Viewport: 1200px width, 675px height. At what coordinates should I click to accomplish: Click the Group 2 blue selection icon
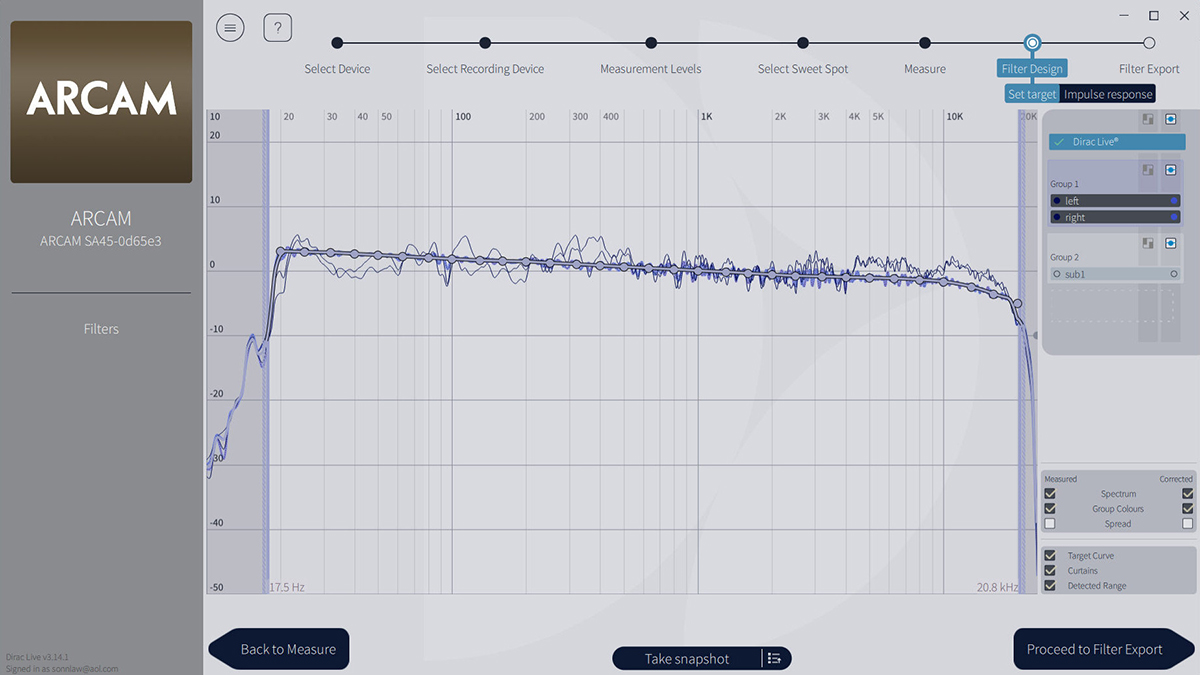pyautogui.click(x=1170, y=243)
